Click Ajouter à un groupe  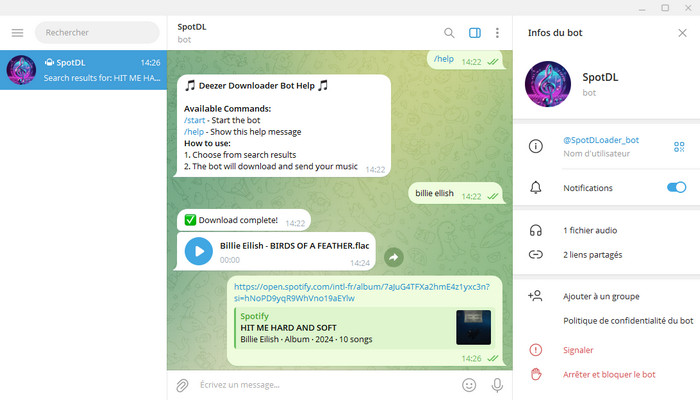pyautogui.click(x=601, y=296)
